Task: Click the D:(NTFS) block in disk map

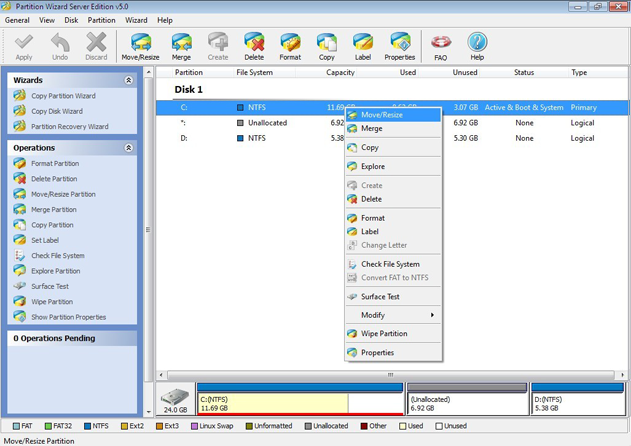Action: point(577,402)
